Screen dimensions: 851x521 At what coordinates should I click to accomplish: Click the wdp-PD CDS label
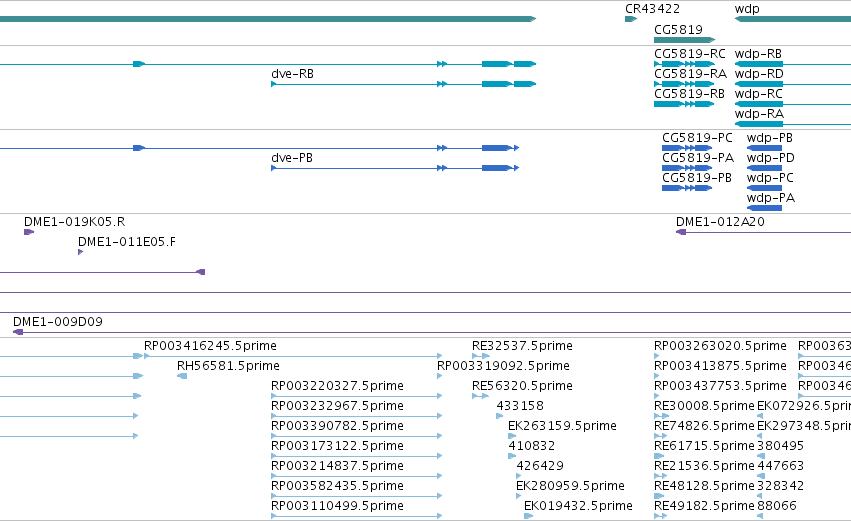771,158
